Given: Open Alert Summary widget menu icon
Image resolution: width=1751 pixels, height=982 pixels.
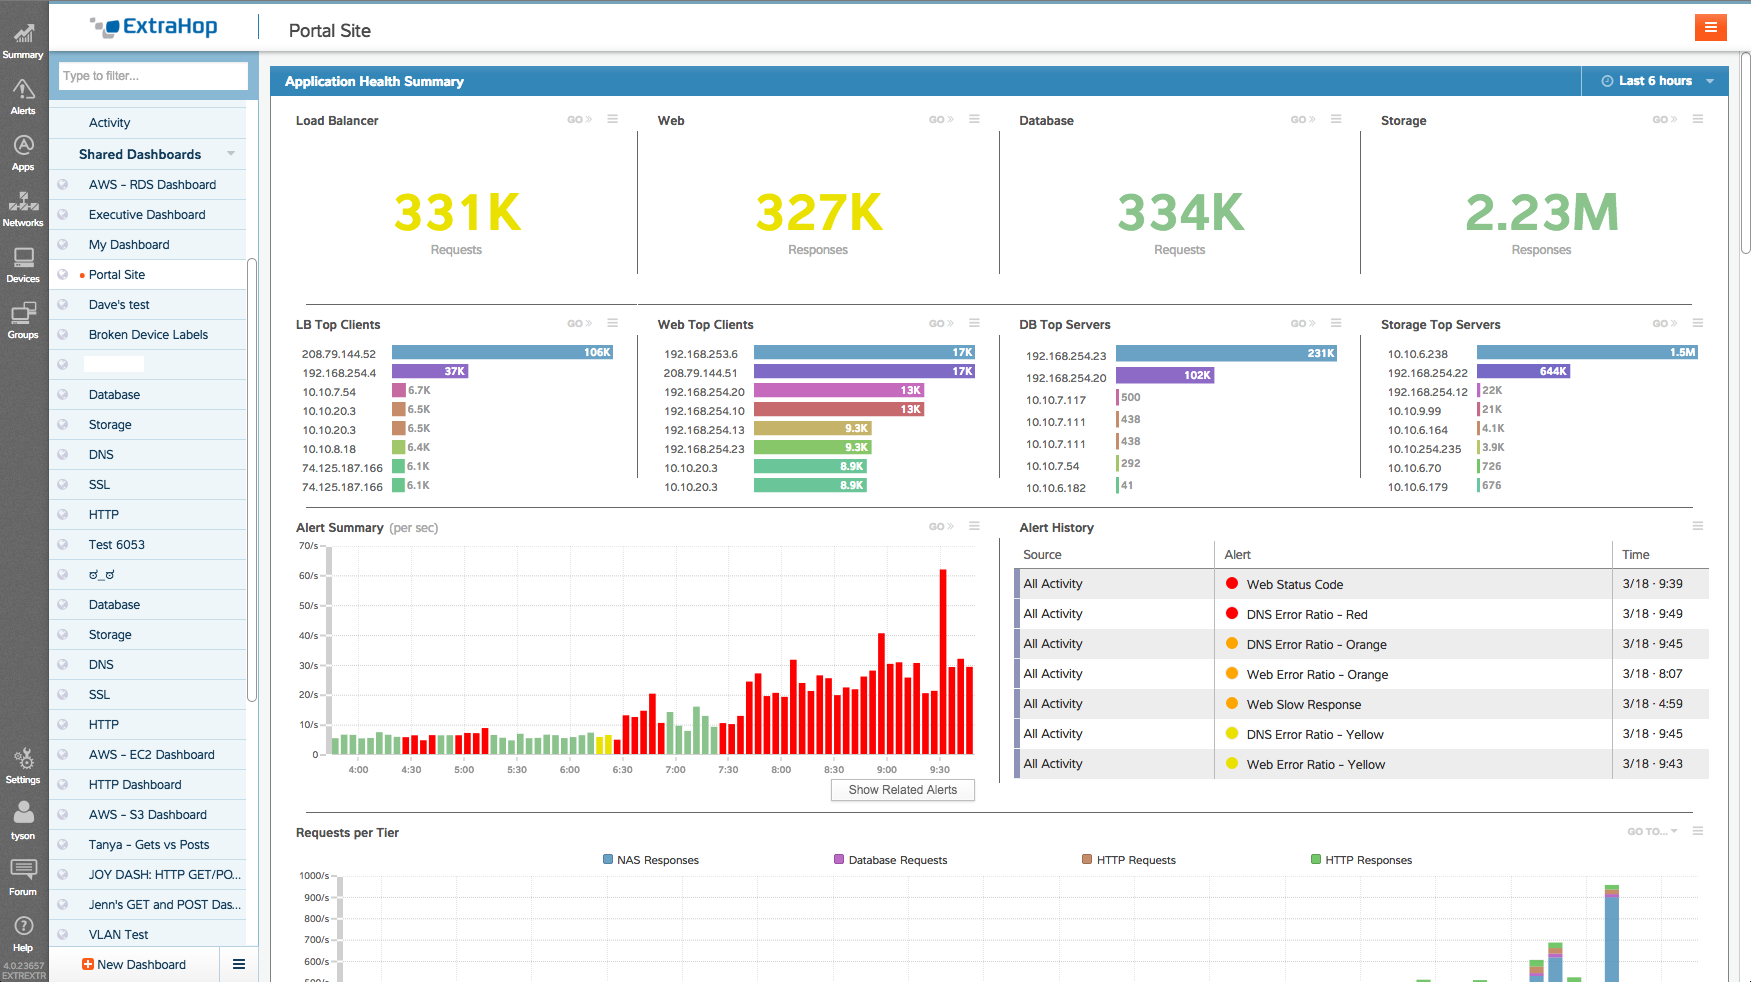Looking at the screenshot, I should 974,526.
